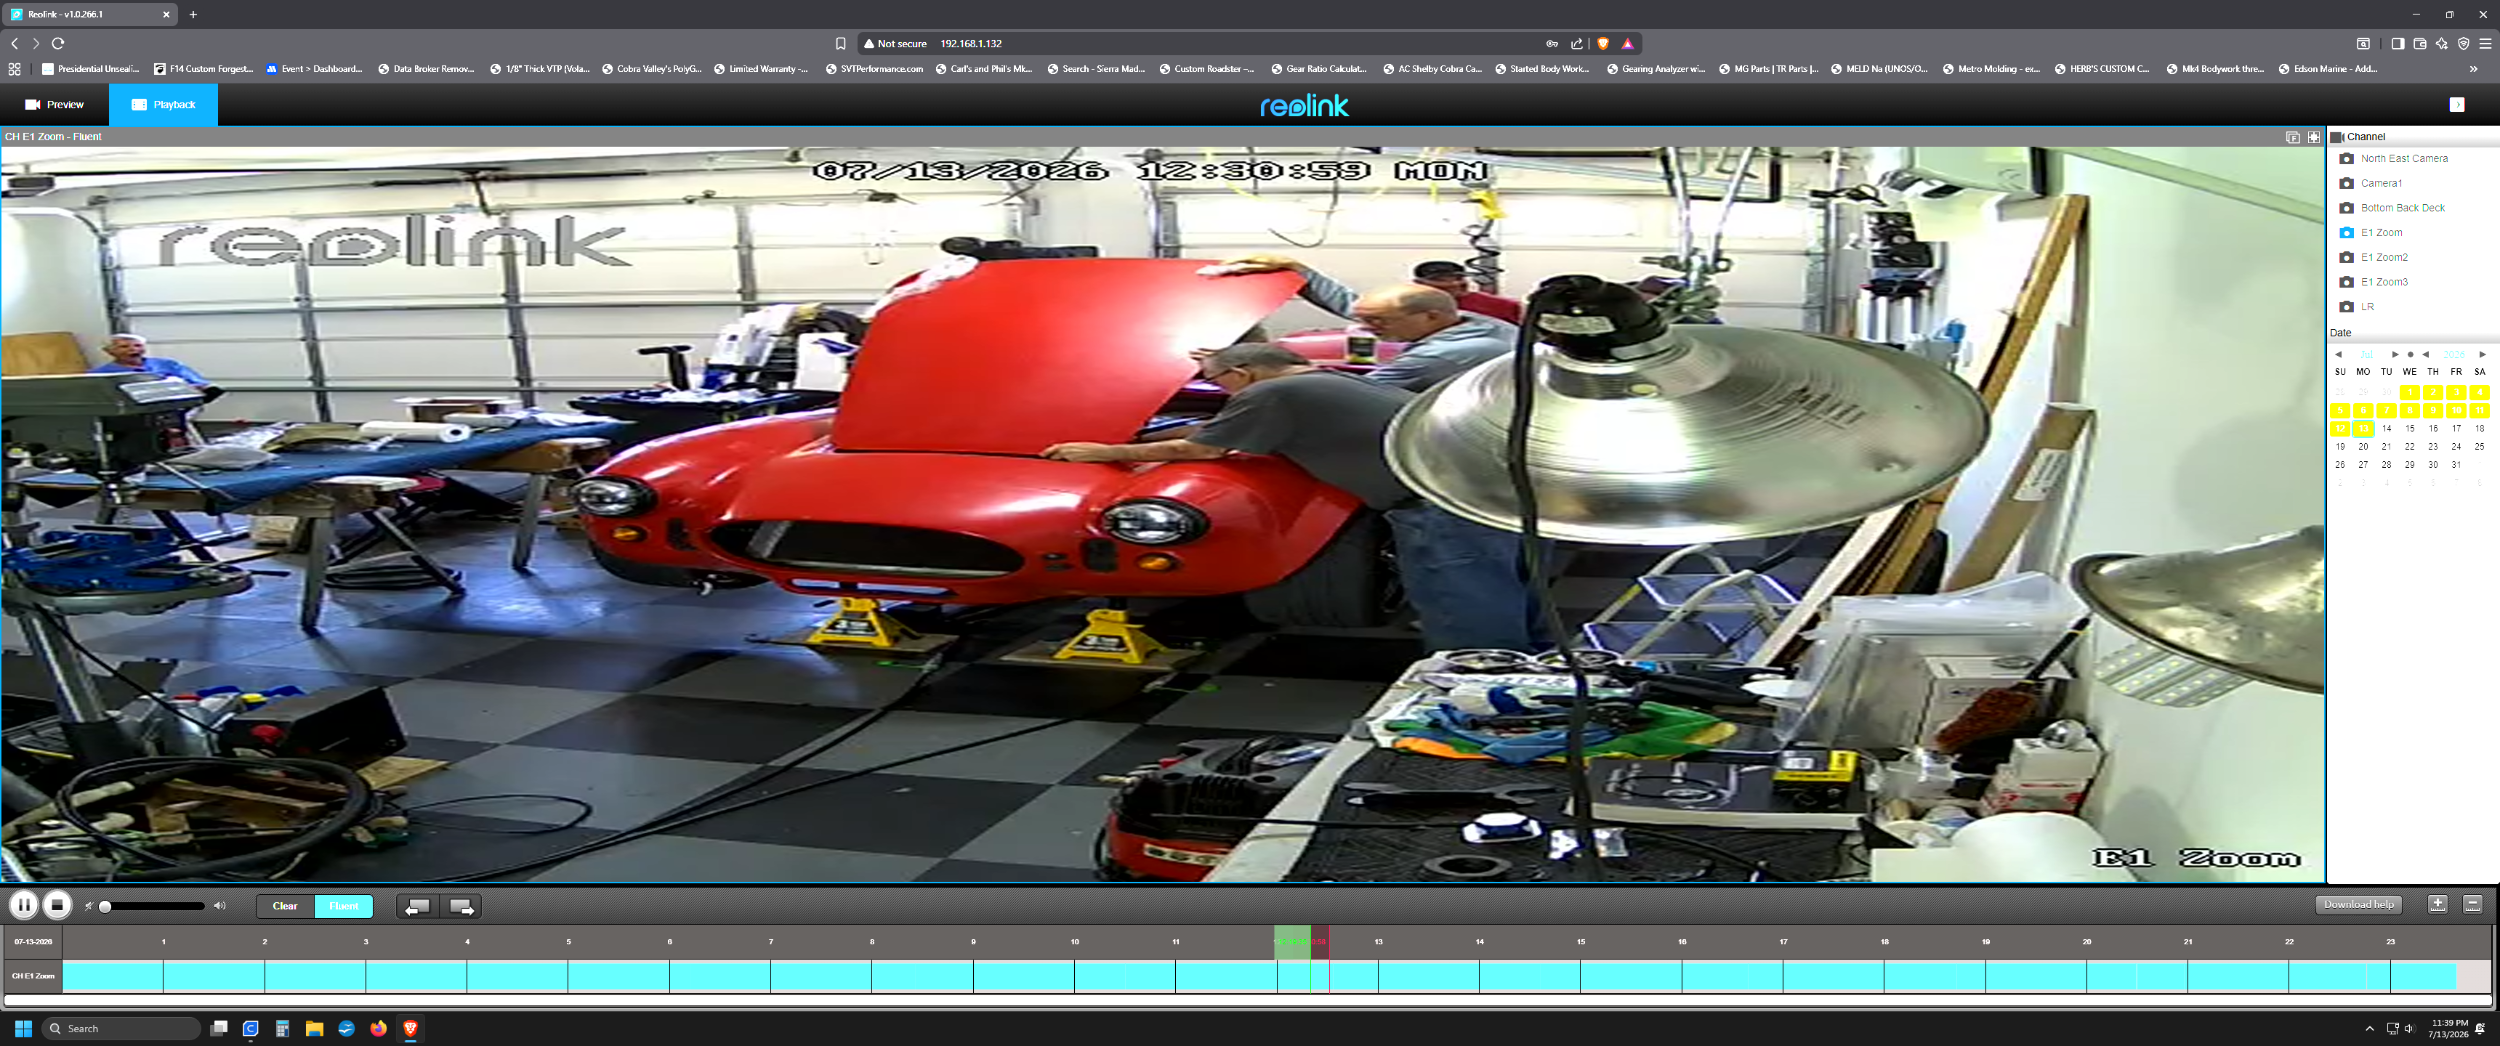Show more bookmarks chevron
The image size is (2500, 1046).
[x=2474, y=69]
